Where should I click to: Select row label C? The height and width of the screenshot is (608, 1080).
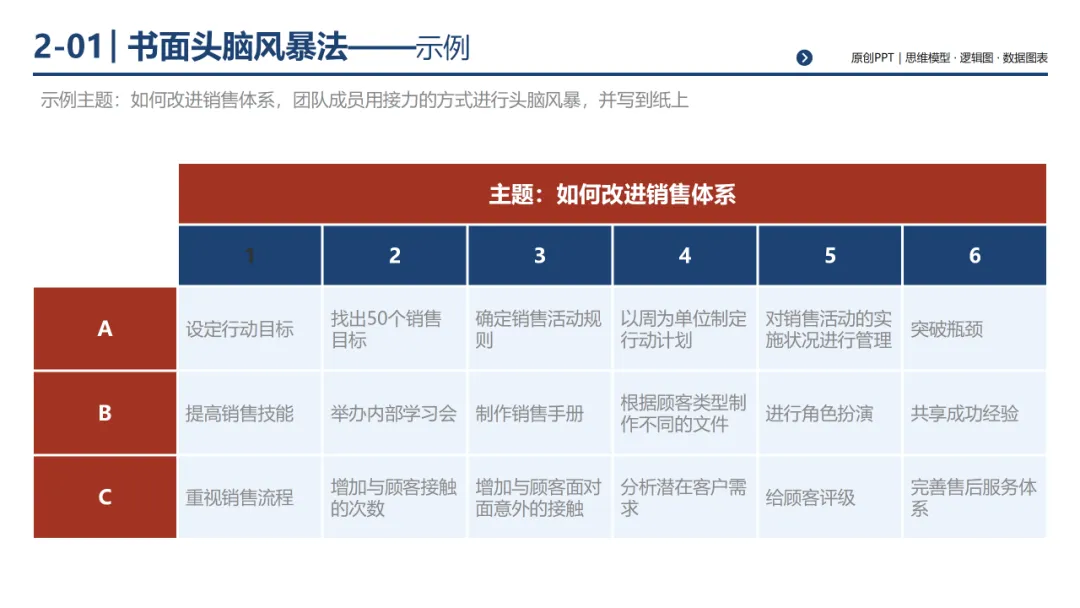click(104, 497)
